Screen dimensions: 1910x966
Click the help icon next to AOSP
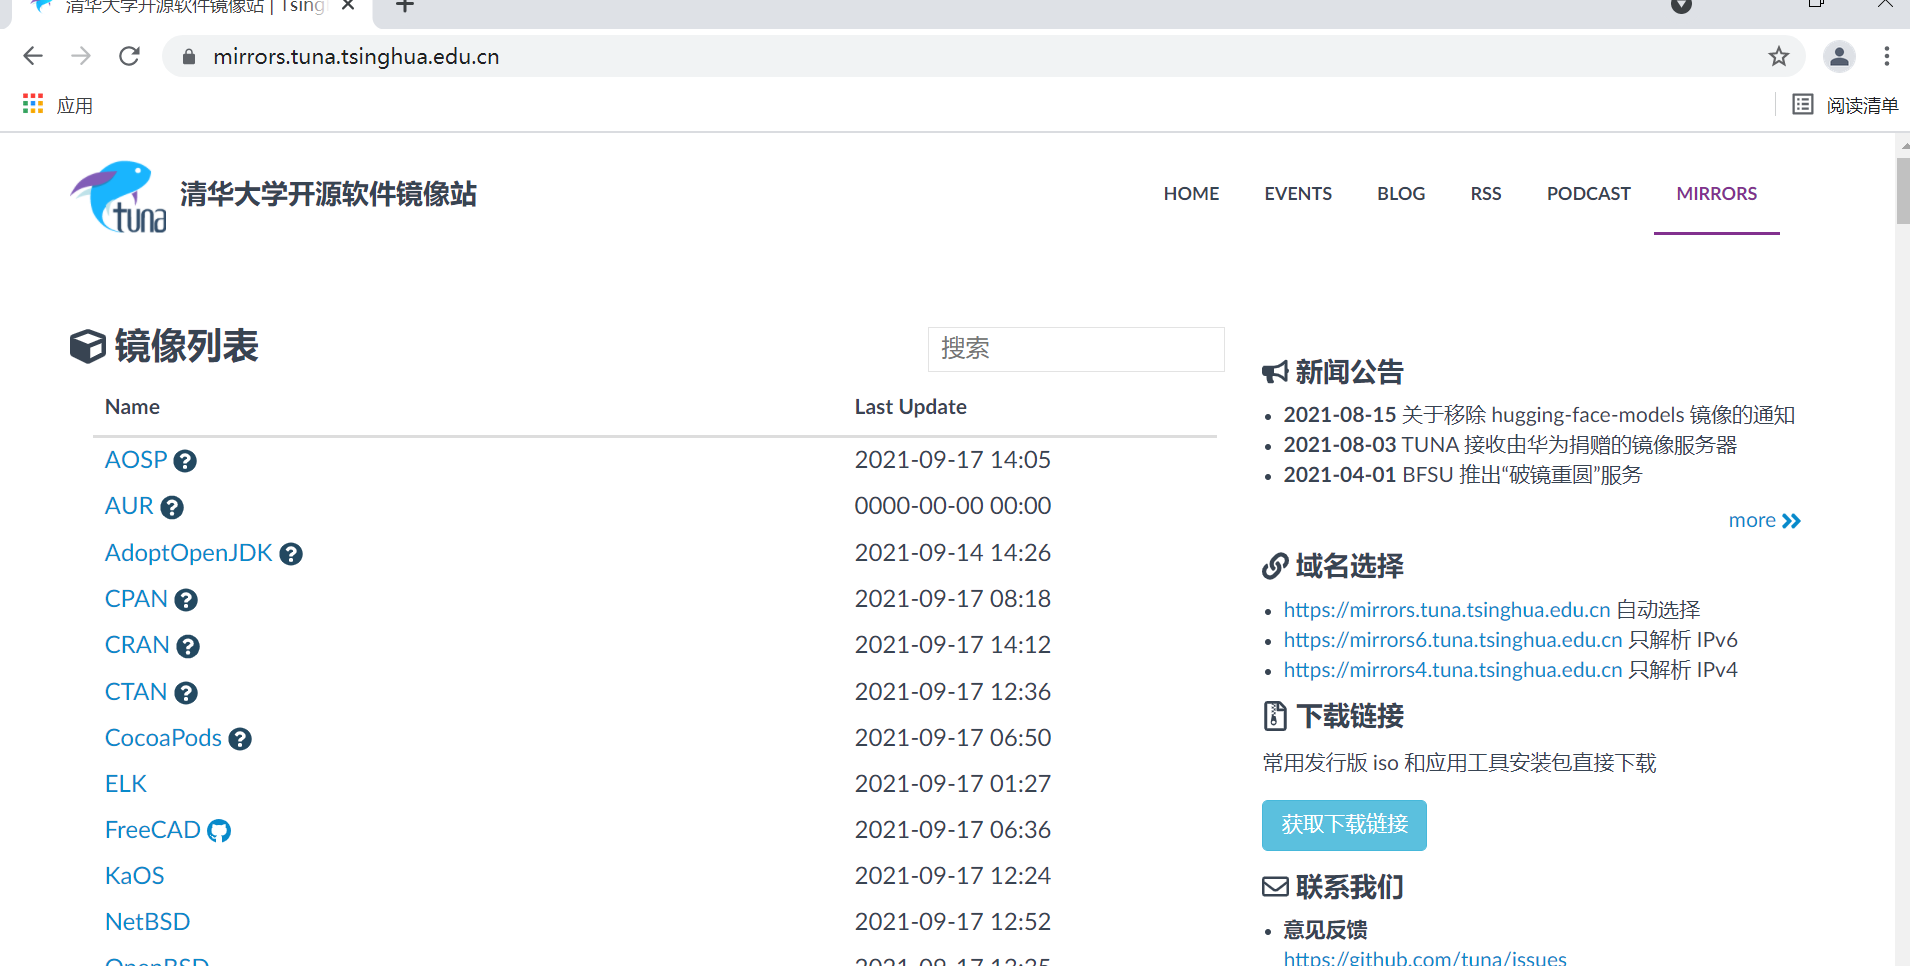tap(185, 461)
